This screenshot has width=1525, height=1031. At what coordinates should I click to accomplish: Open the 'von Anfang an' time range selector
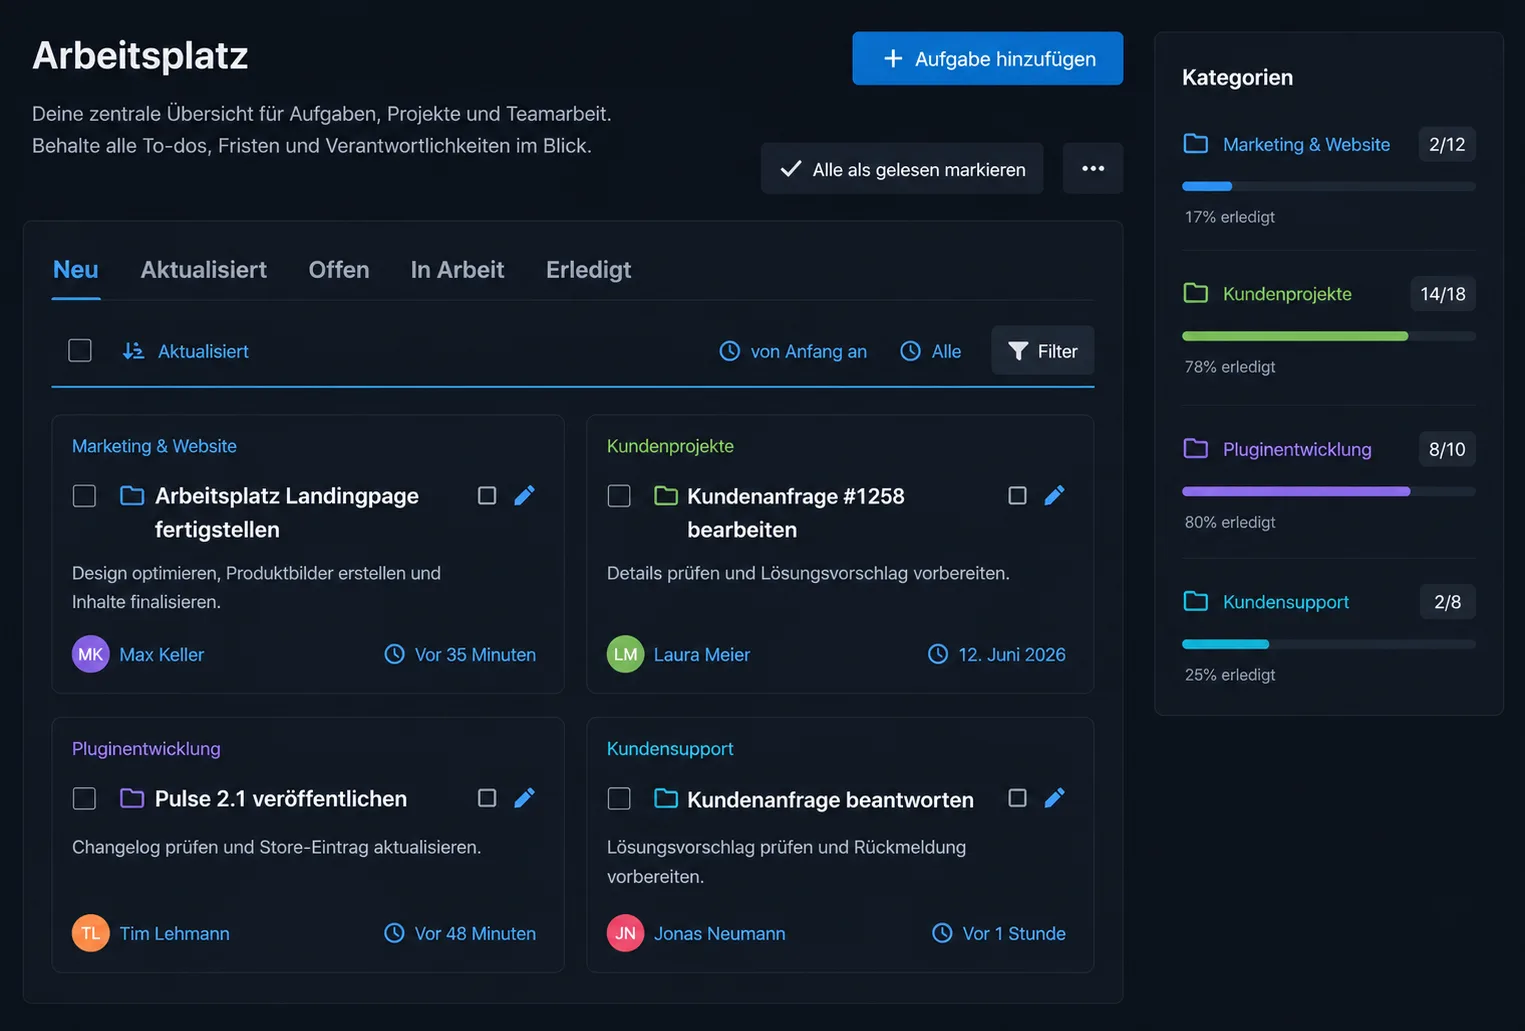pyautogui.click(x=793, y=351)
